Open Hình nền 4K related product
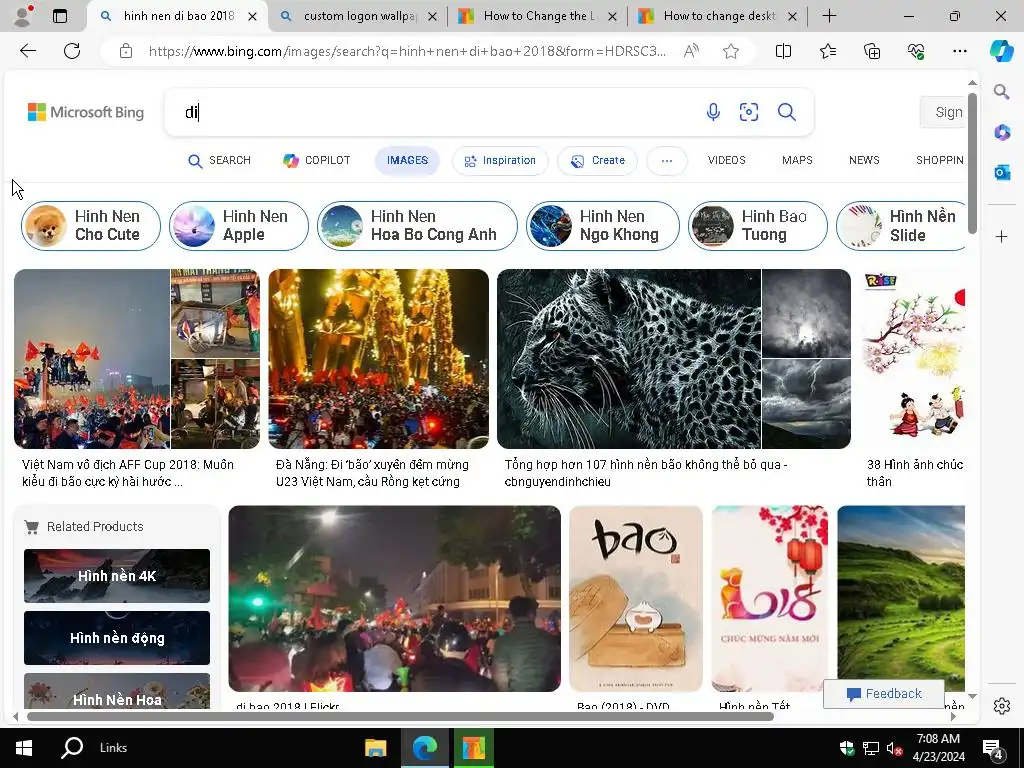The height and width of the screenshot is (768, 1024). pos(117,576)
